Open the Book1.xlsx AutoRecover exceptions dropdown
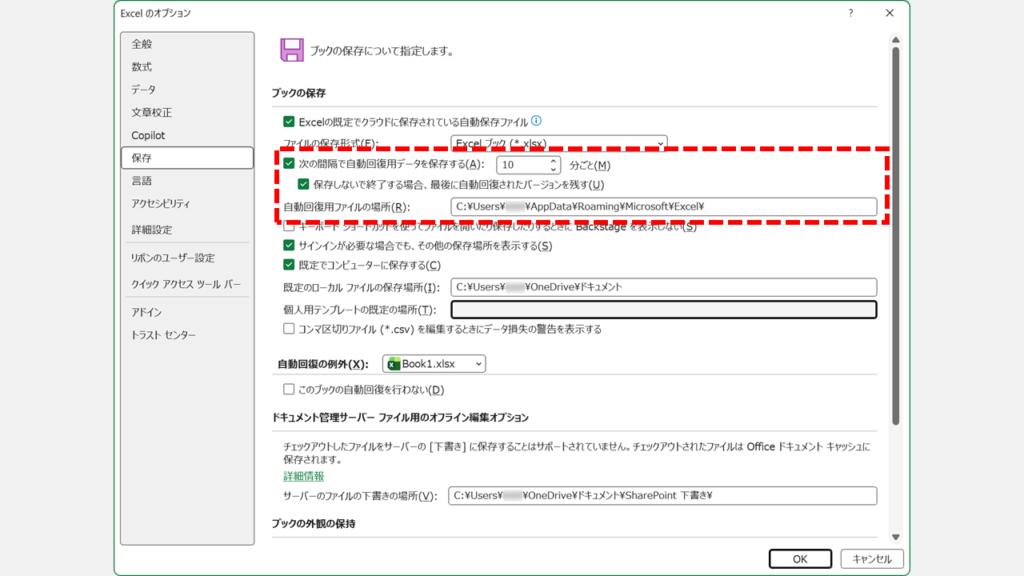 (434, 364)
